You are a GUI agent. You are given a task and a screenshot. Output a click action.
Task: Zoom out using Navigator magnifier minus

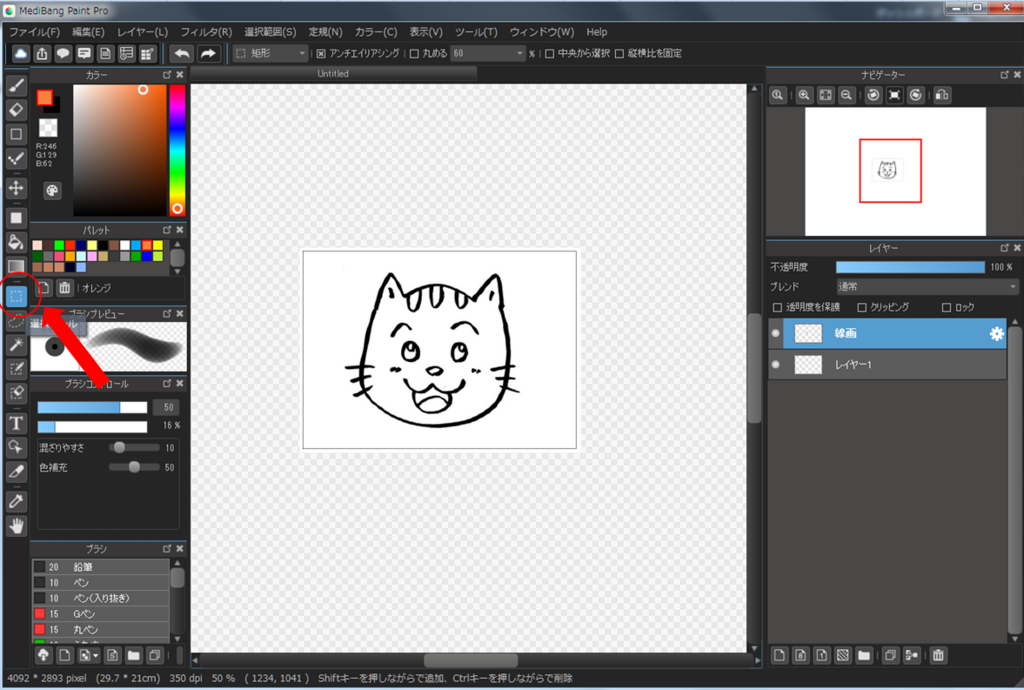tap(846, 95)
